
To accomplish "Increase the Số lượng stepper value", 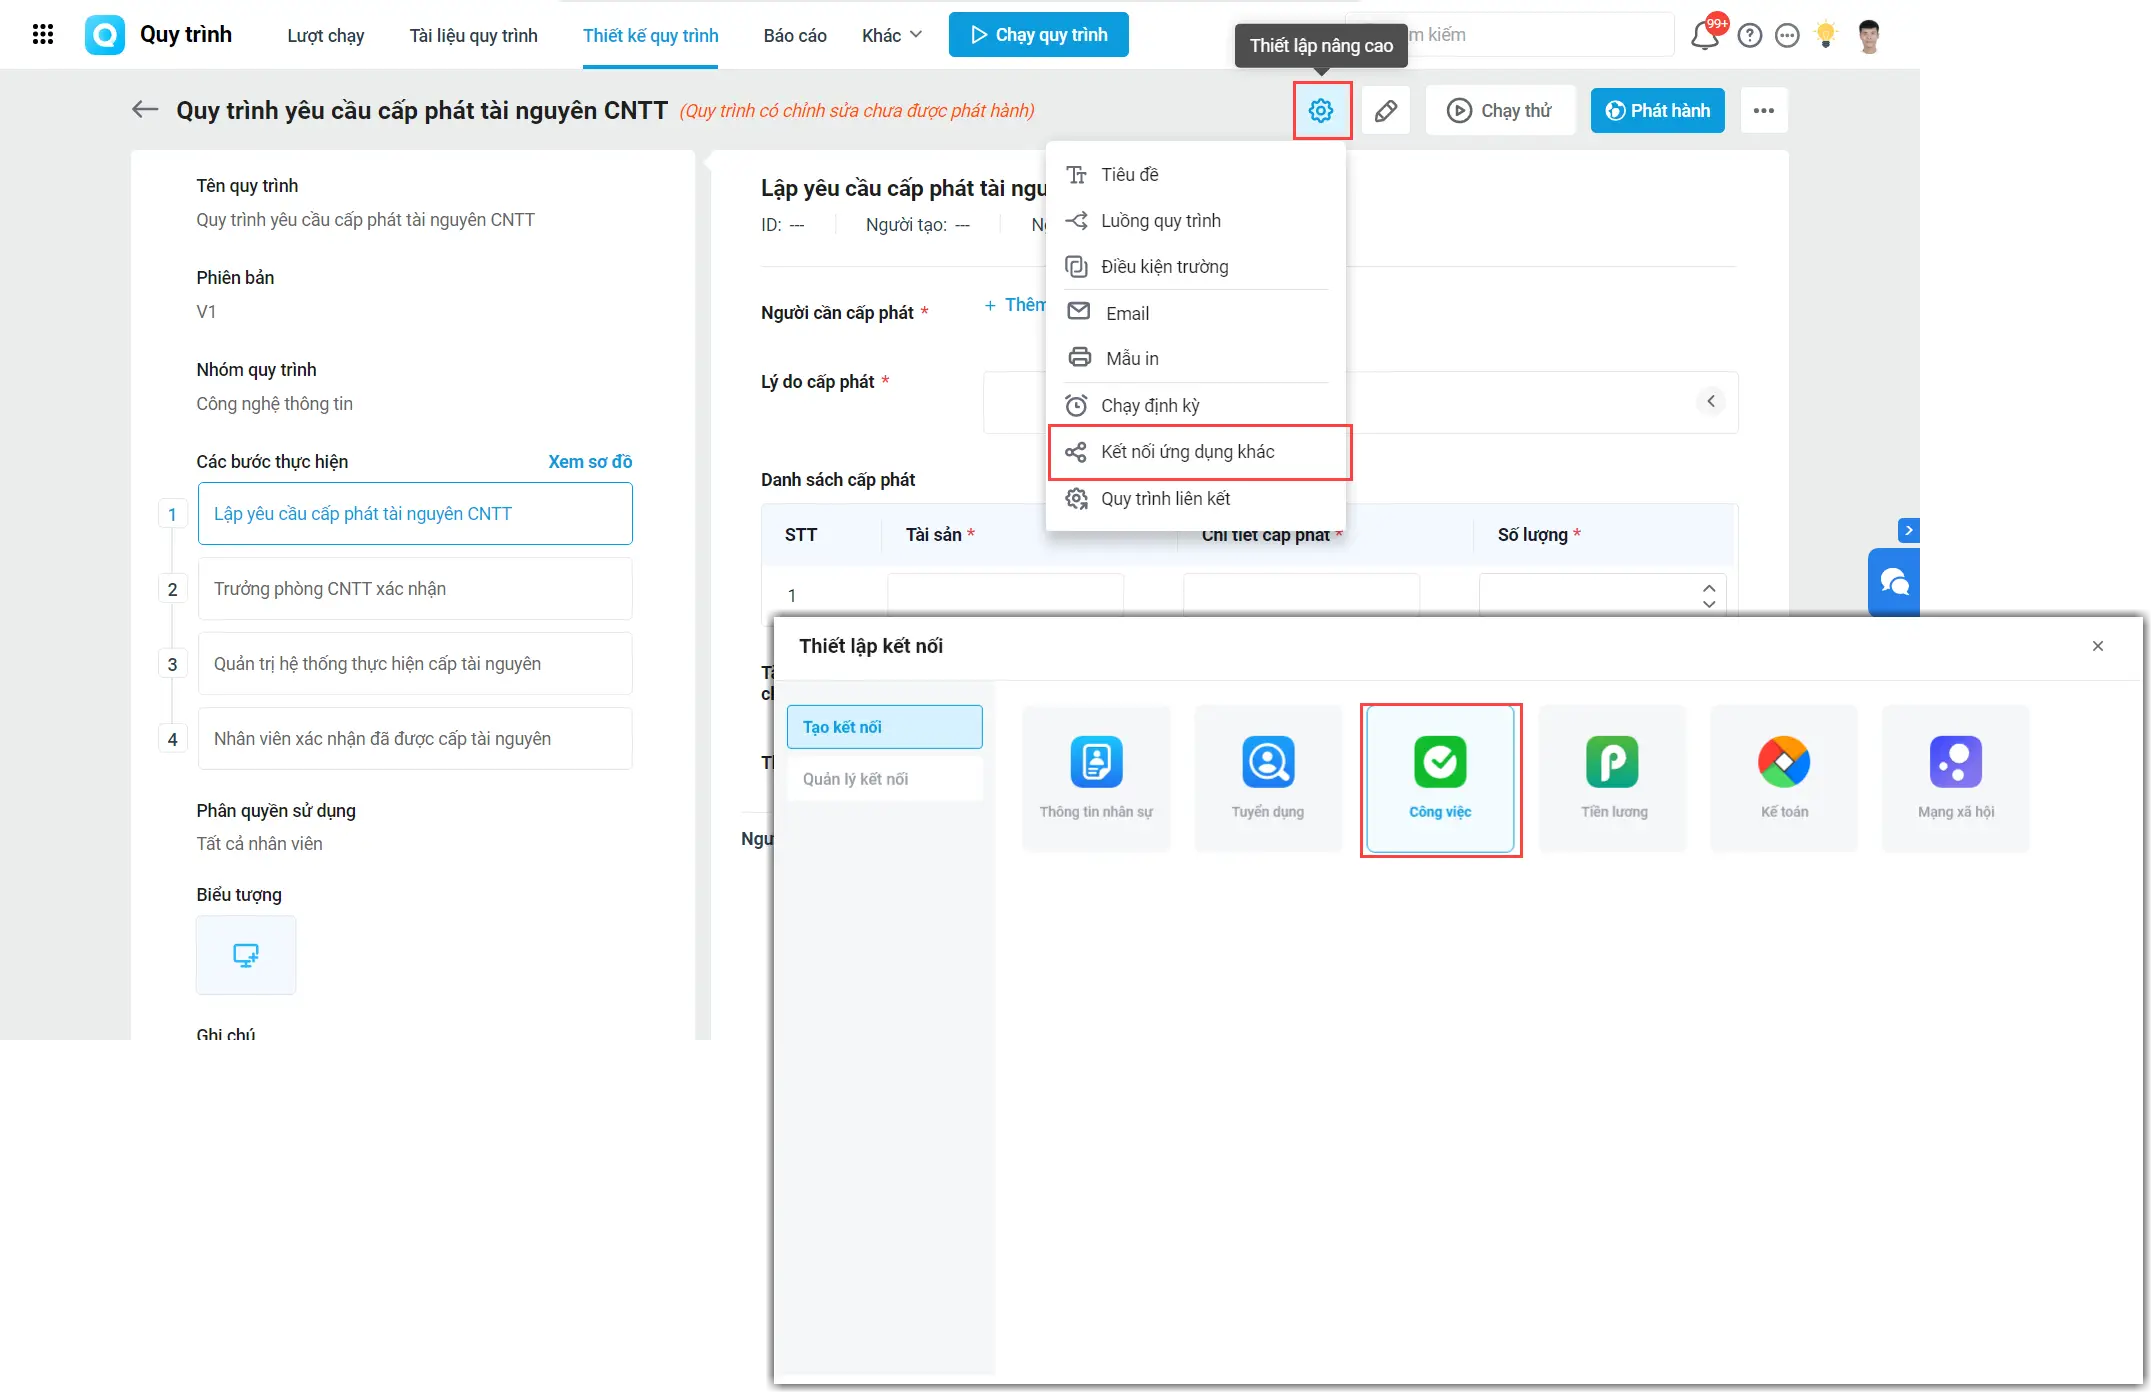I will [1709, 588].
